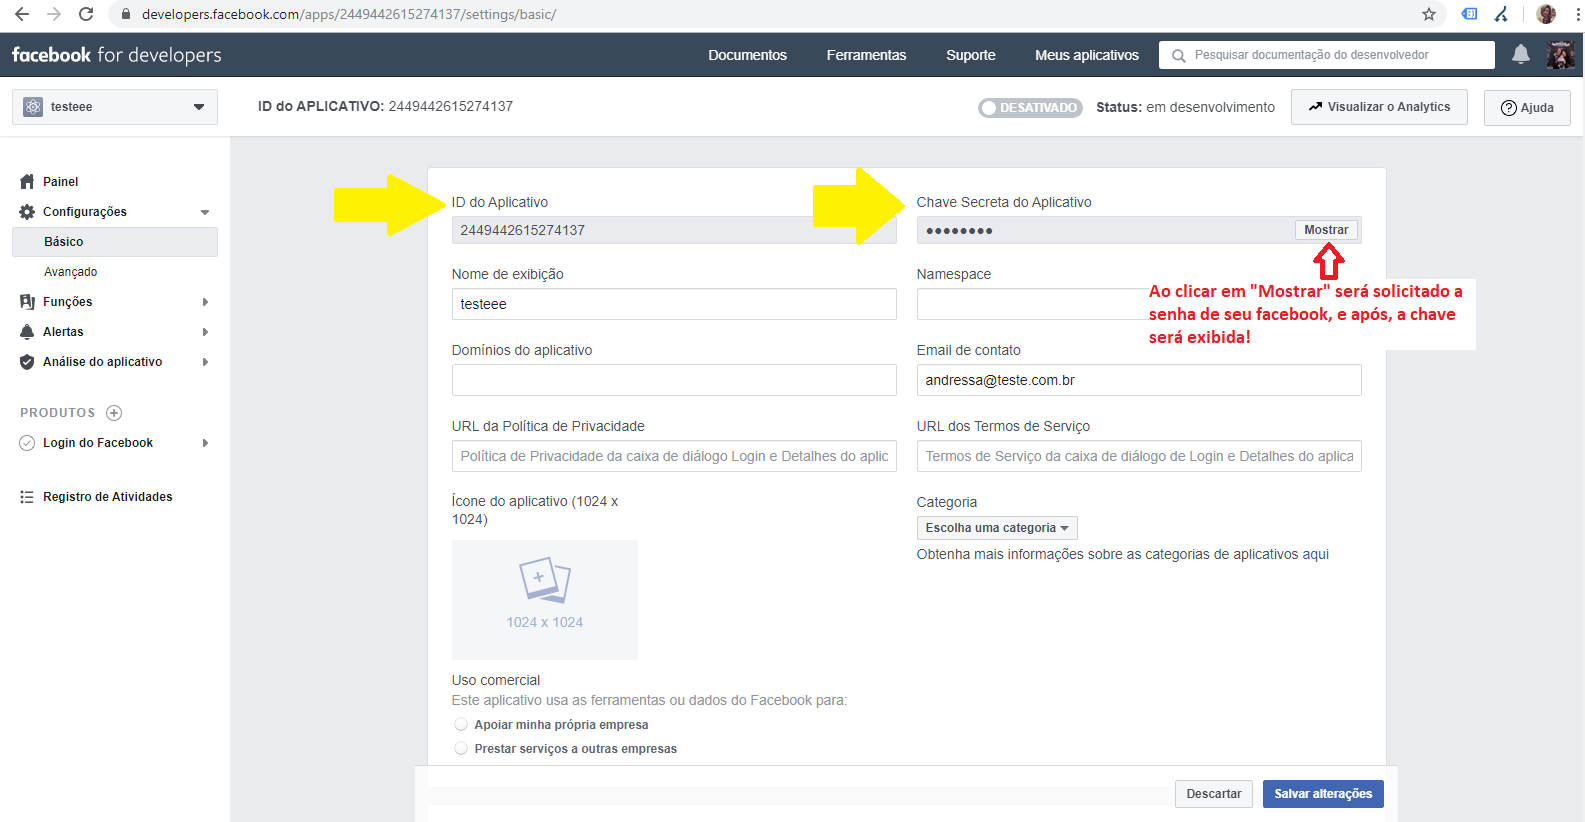Add a product with the plus icon
Image resolution: width=1585 pixels, height=822 pixels.
pyautogui.click(x=114, y=413)
